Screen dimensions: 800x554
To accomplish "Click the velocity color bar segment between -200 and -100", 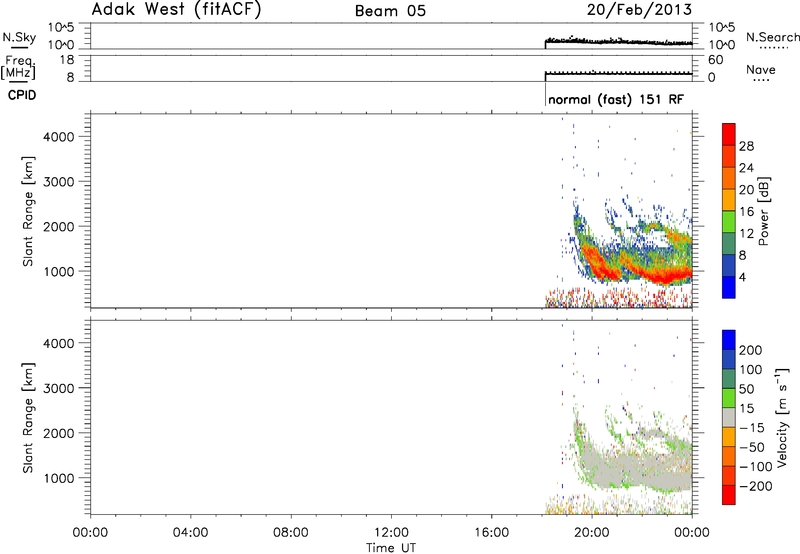I will click(x=729, y=475).
